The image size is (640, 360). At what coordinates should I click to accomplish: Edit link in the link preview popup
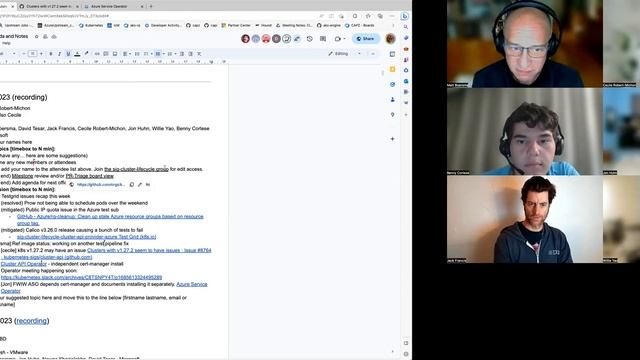(140, 184)
